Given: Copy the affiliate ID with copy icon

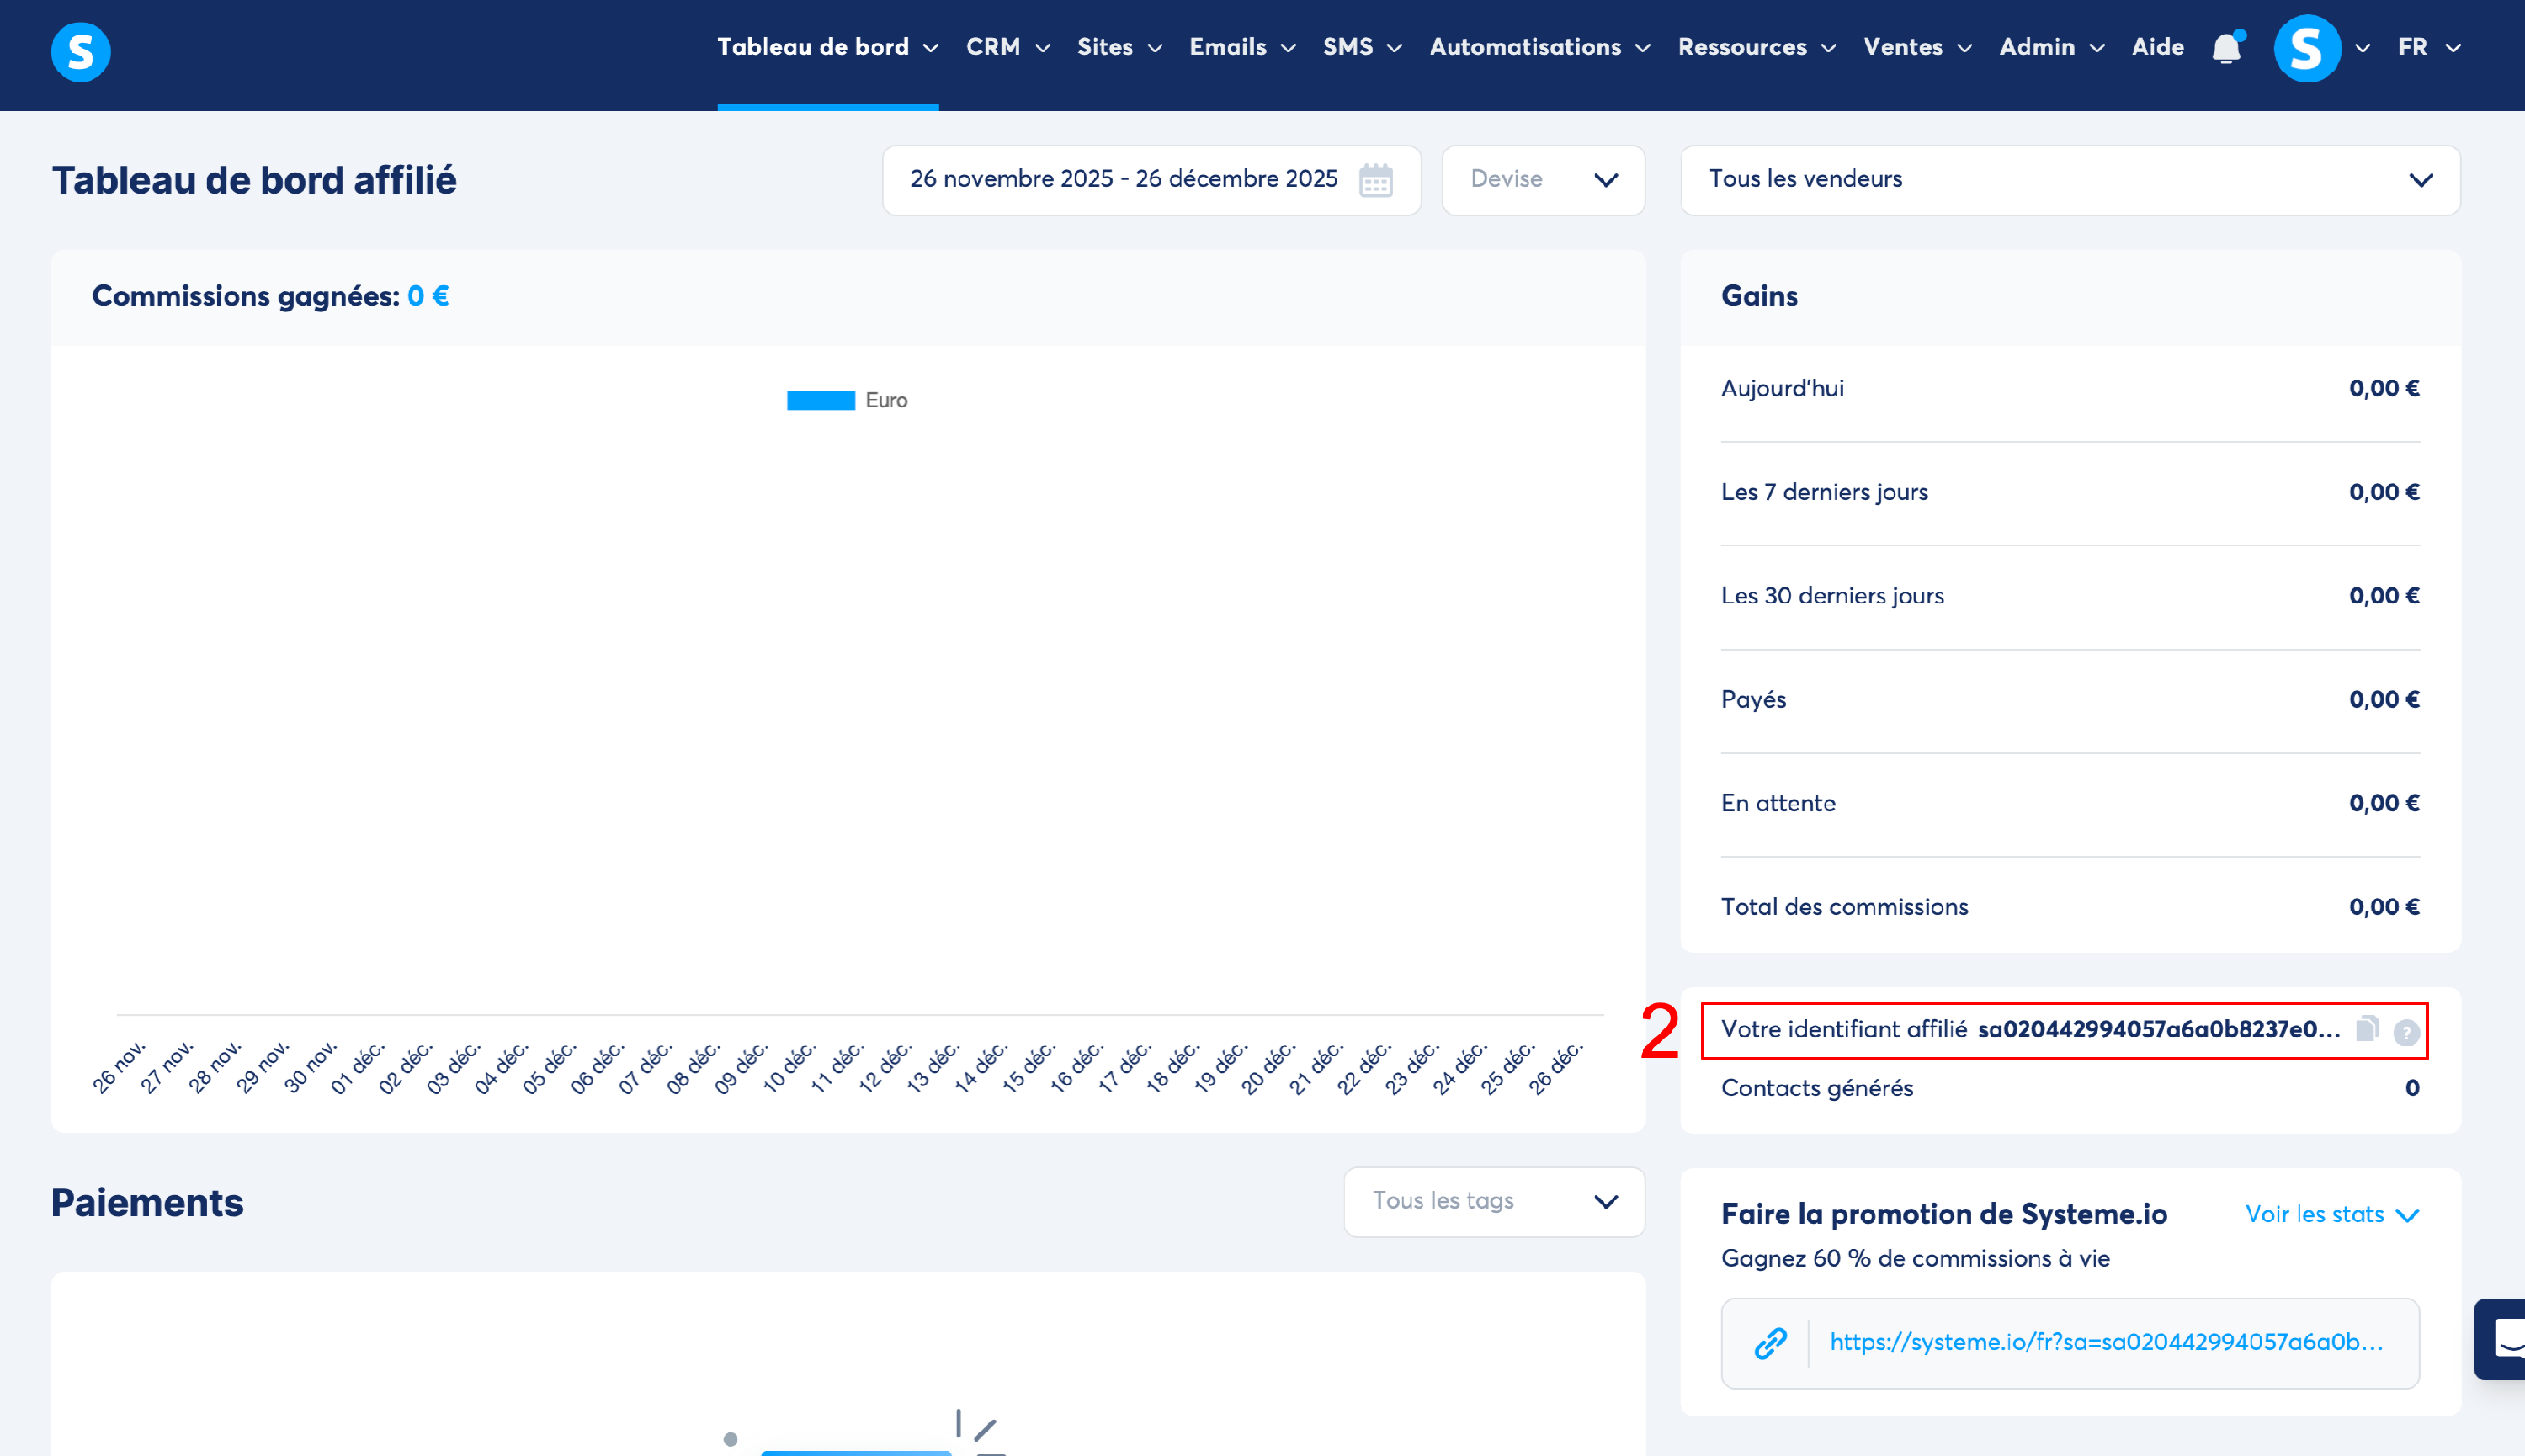Looking at the screenshot, I should (x=2367, y=1028).
